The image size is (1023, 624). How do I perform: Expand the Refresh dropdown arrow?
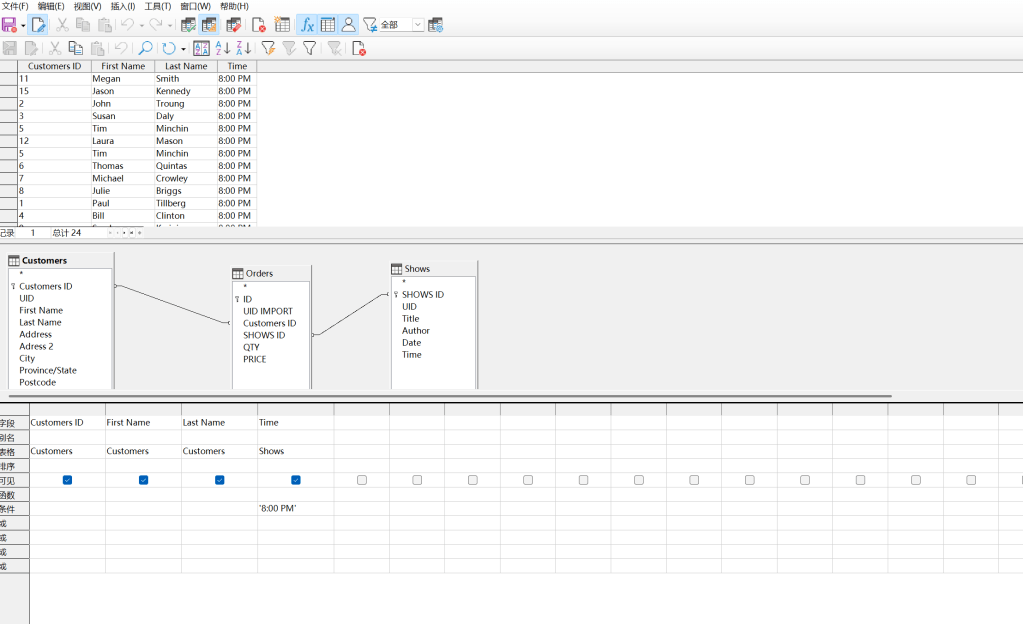click(x=183, y=48)
